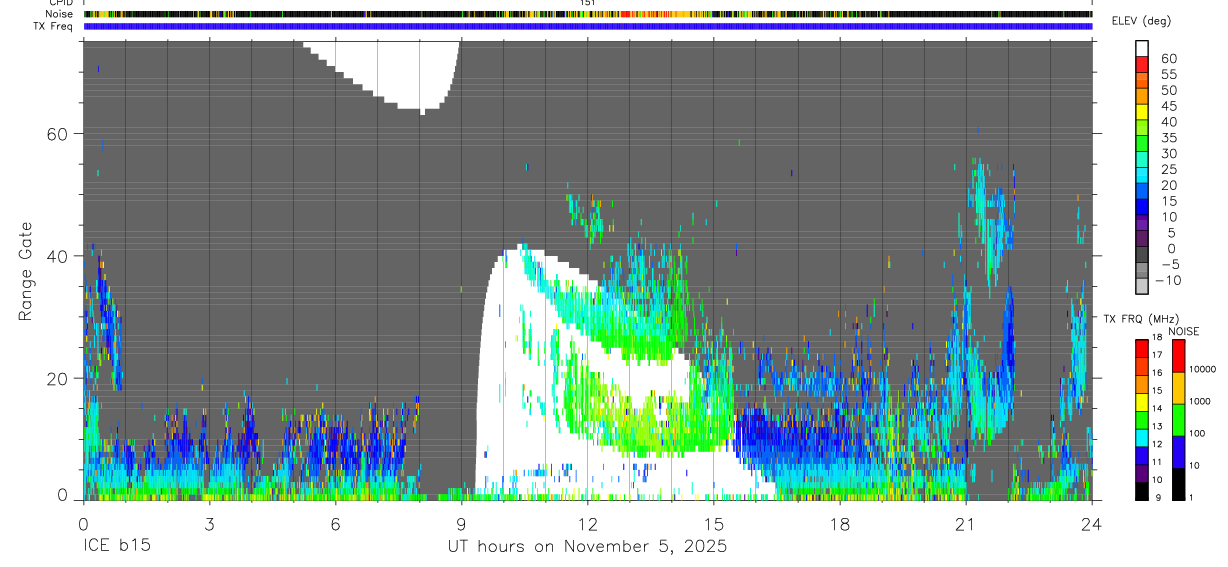
Task: Click x-axis tick label '24'
Action: tap(1092, 524)
